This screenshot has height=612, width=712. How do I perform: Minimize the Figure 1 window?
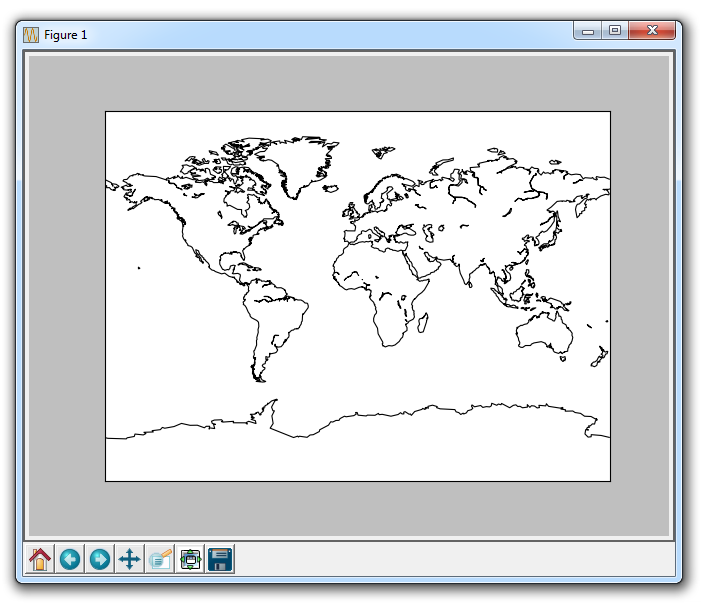(588, 32)
